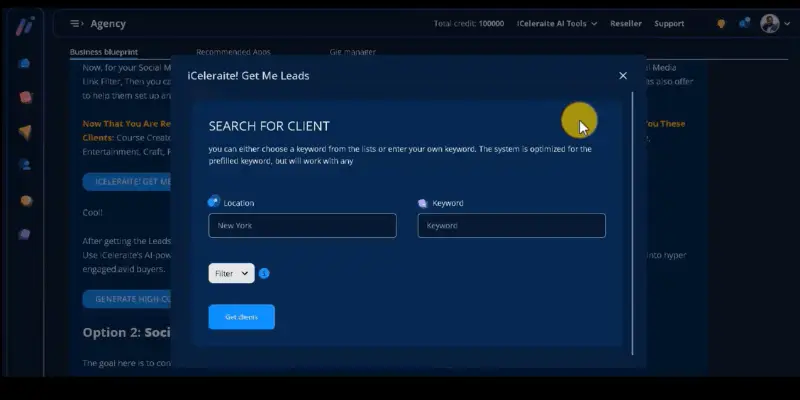The image size is (800, 400).
Task: Click the icon next to Location label
Action: (214, 202)
